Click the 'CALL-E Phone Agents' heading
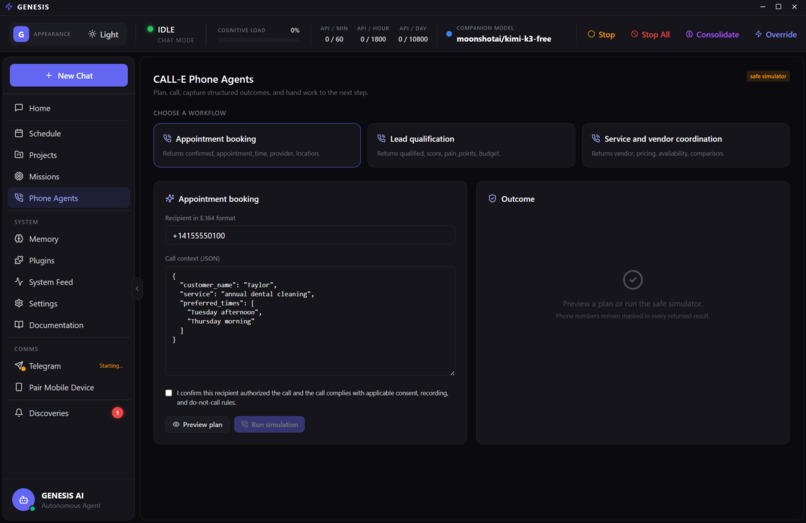The width and height of the screenshot is (806, 523). click(x=203, y=79)
